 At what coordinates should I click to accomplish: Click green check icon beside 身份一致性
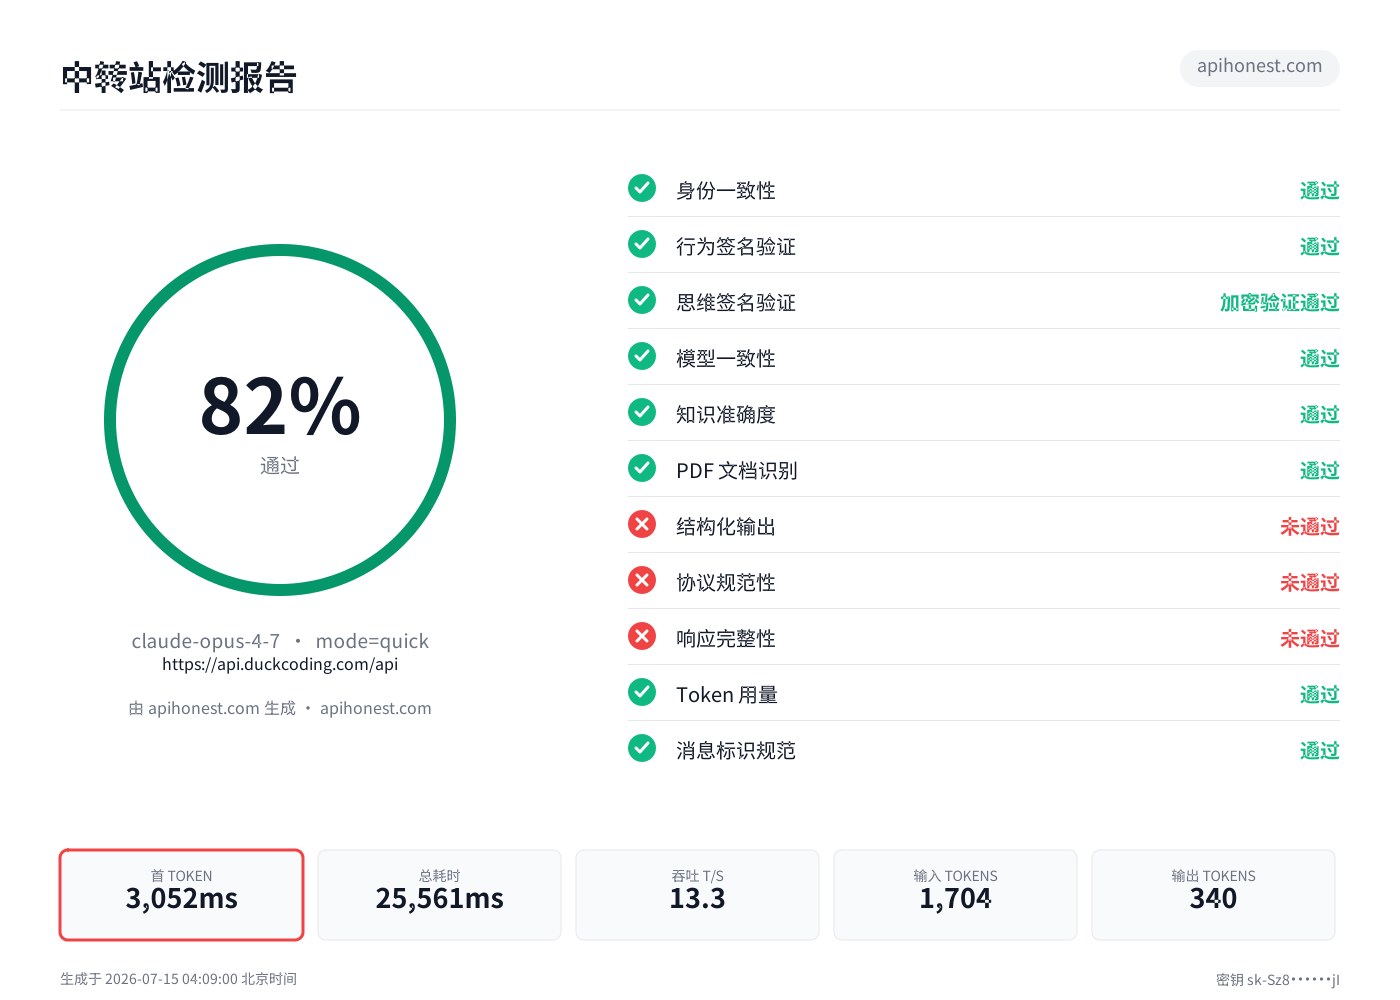pyautogui.click(x=642, y=188)
